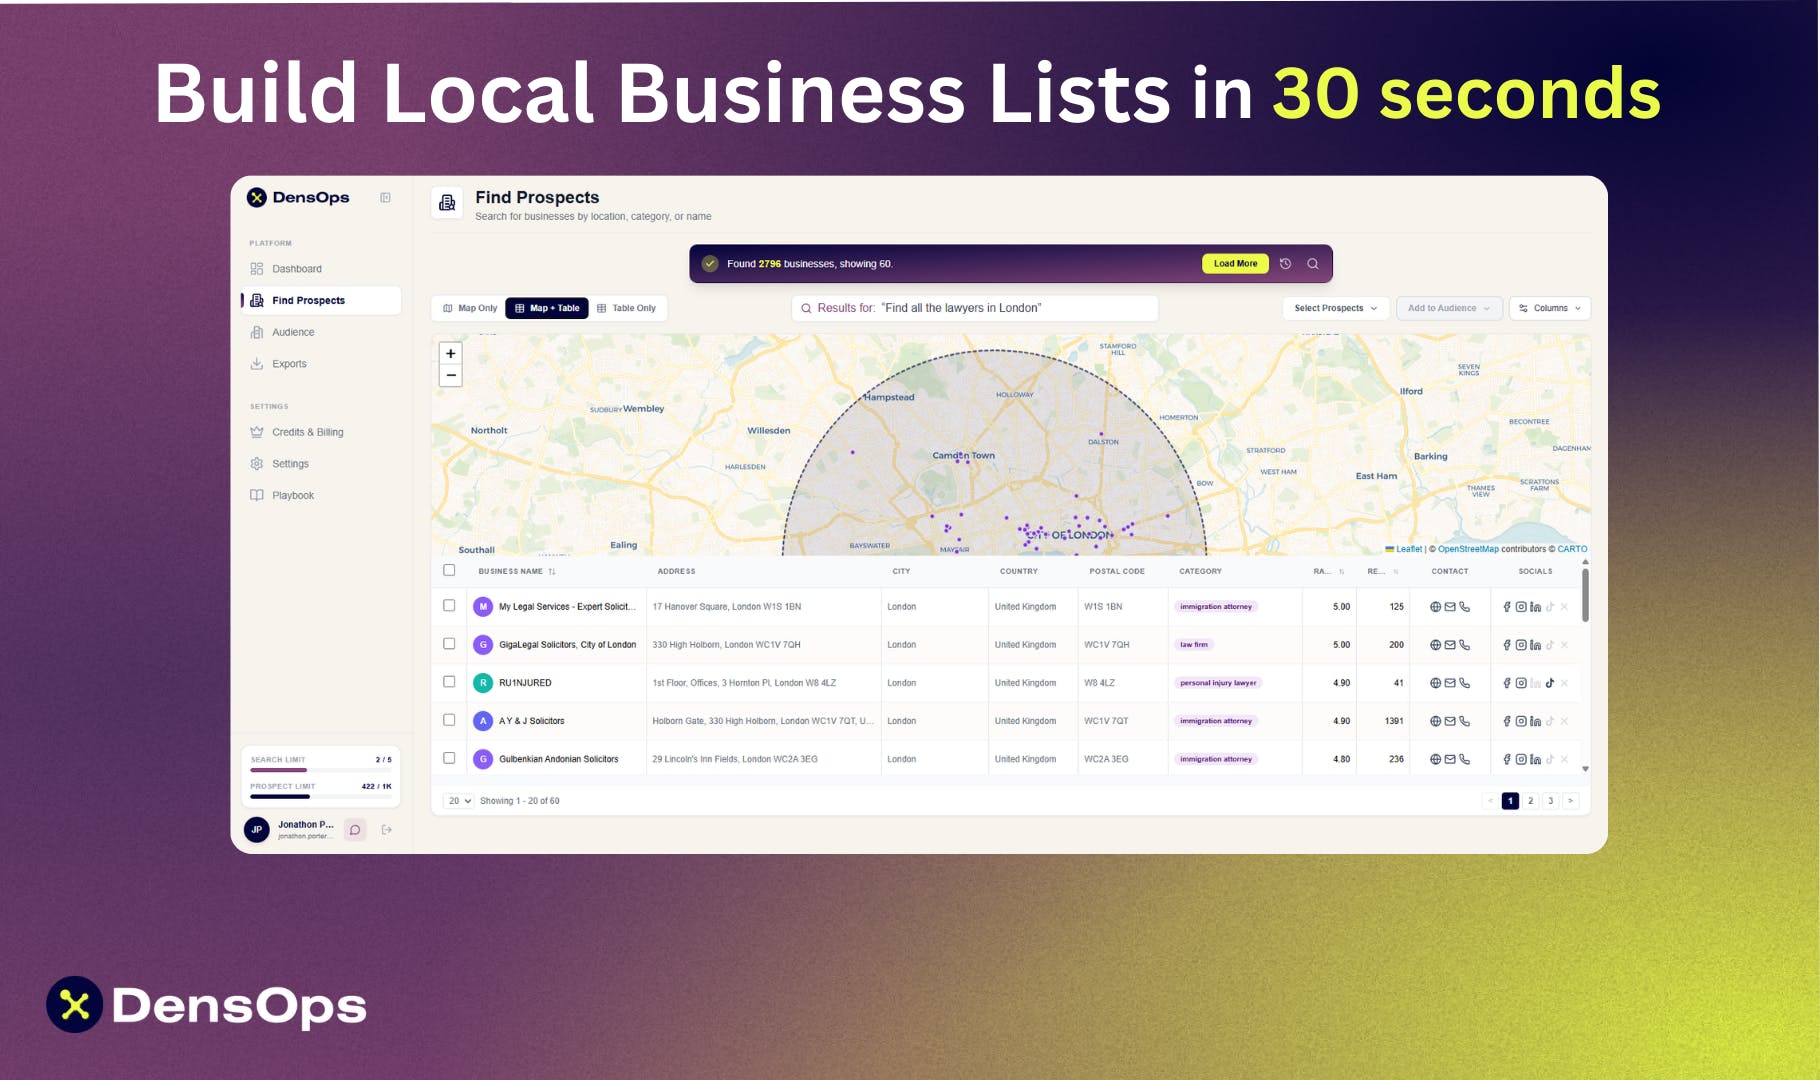Open the rows-per-page 20 dropdown

coord(460,801)
